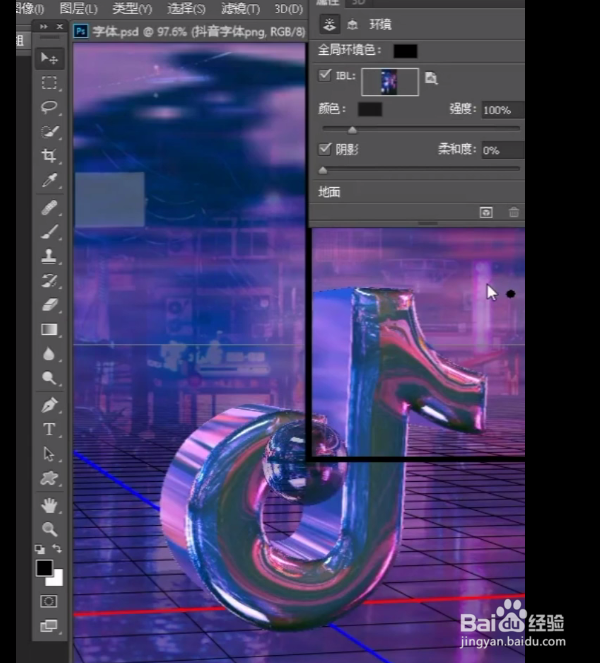Click the trash icon in Properties panel
This screenshot has width=600, height=663.
[x=514, y=212]
